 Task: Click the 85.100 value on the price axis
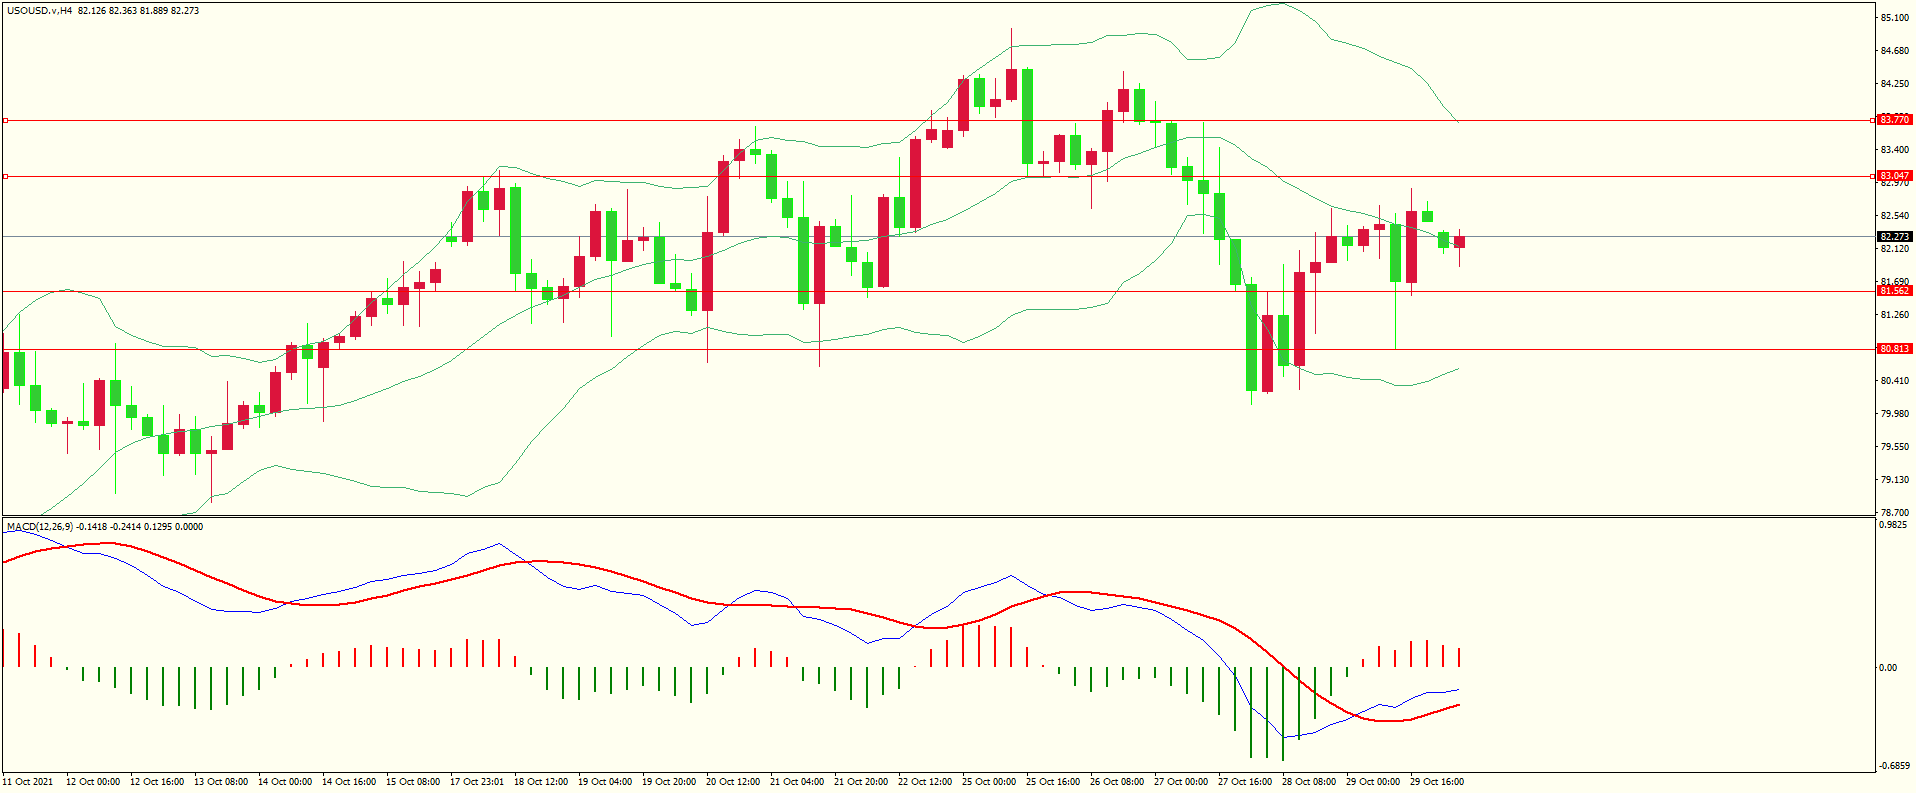pyautogui.click(x=1894, y=18)
